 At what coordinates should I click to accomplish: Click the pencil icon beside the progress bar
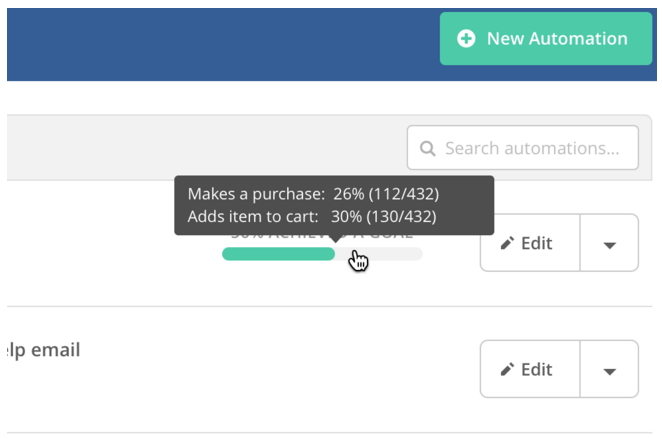click(x=507, y=243)
